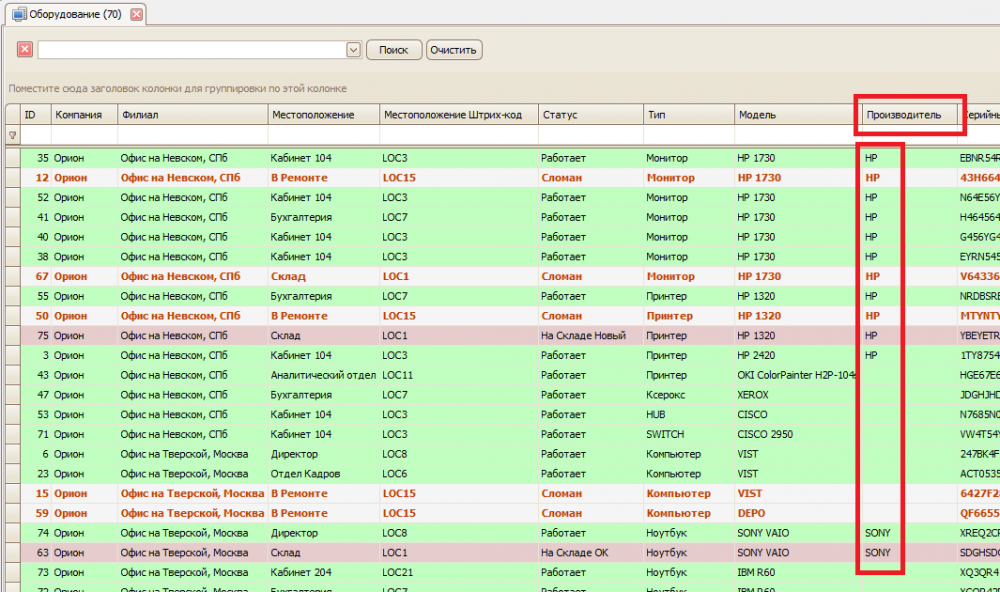1000x592 pixels.
Task: Switch to the Оборудование (70) tab
Action: point(75,14)
